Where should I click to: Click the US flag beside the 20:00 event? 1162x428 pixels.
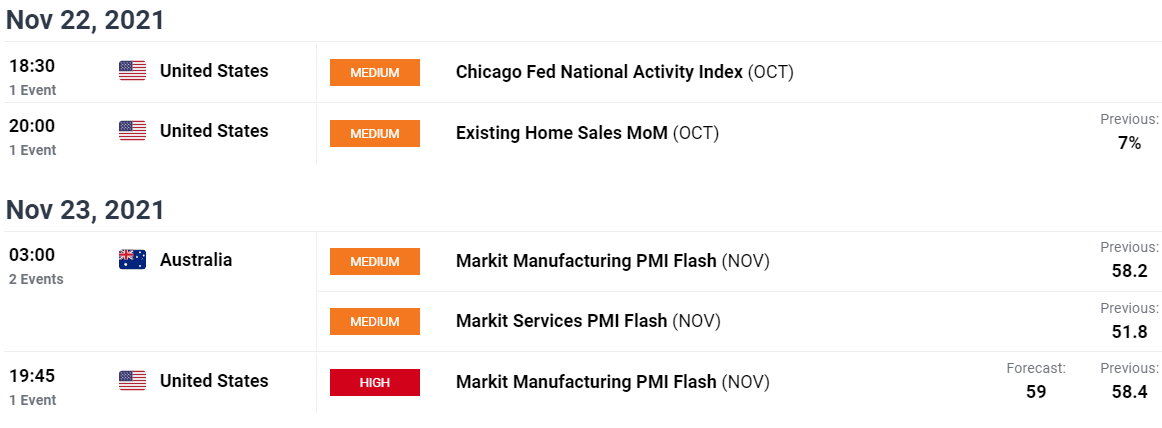(x=132, y=131)
